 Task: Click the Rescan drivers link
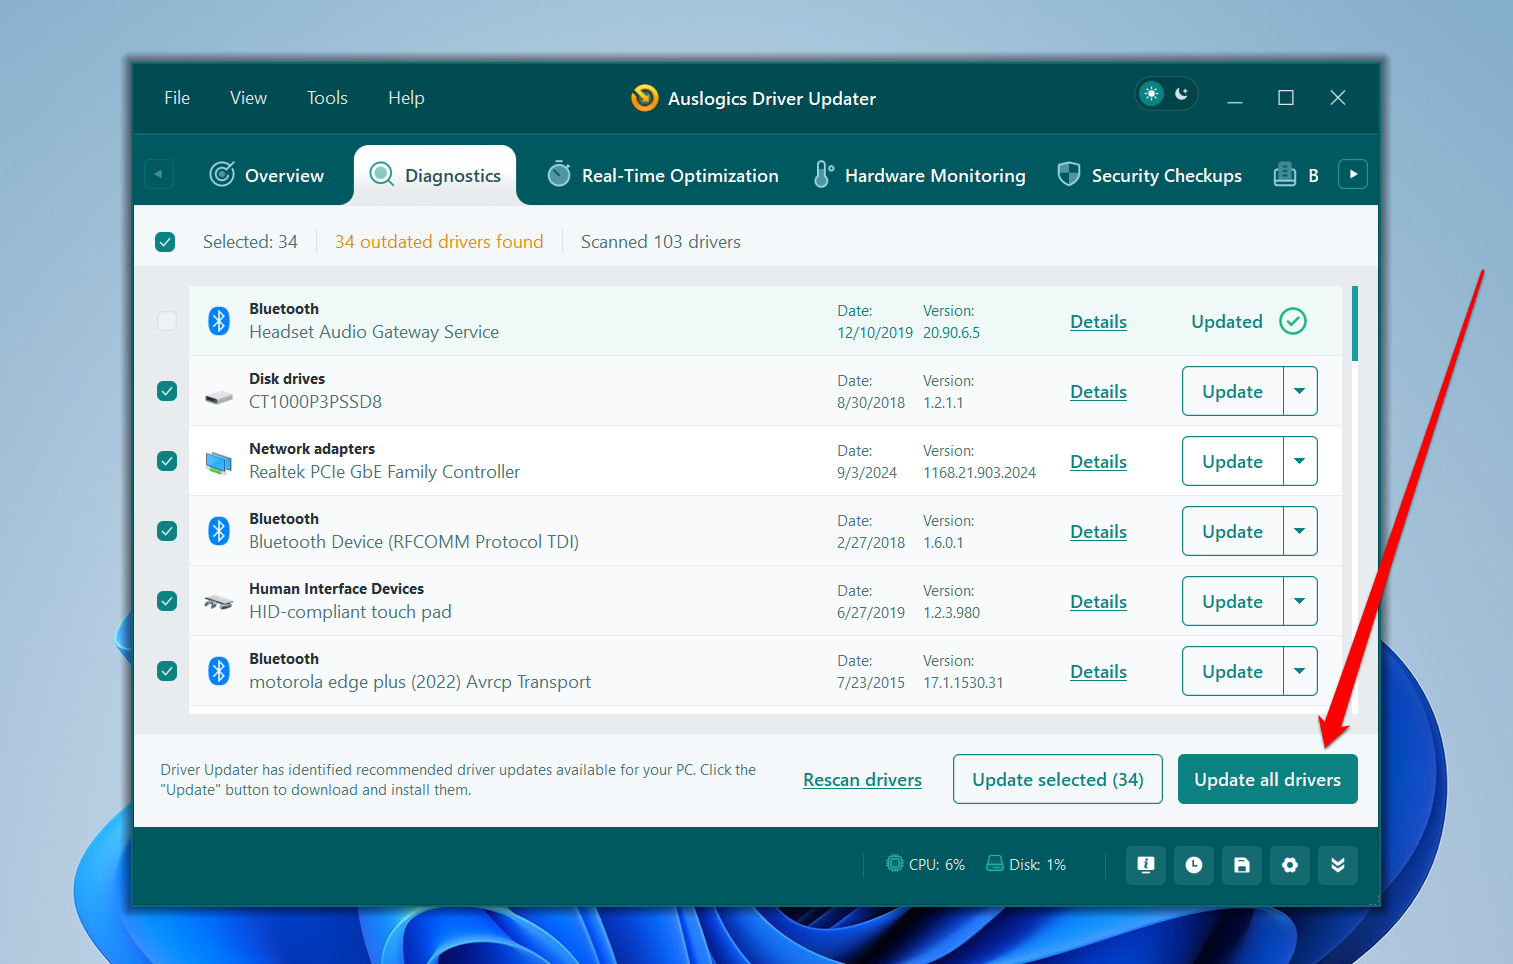[x=862, y=780]
